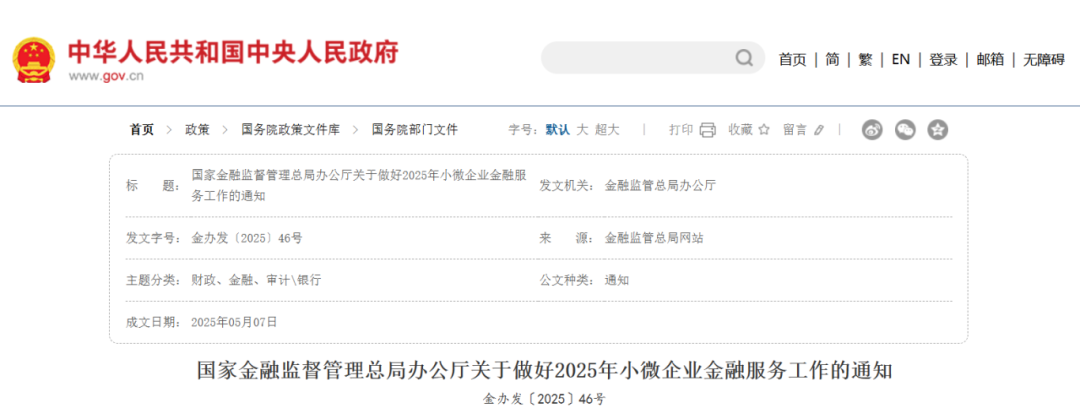This screenshot has height=414, width=1080.
Task: Go to 政策 breadcrumb
Action: (x=197, y=130)
